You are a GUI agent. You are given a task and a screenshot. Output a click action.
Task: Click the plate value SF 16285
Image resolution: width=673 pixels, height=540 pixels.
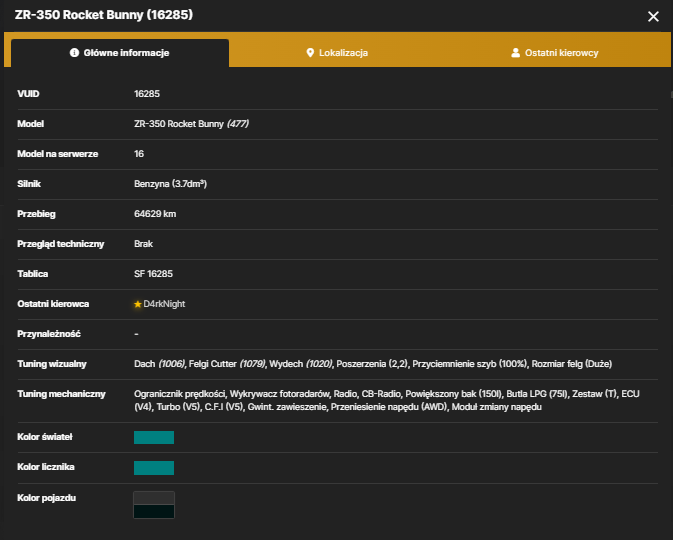point(153,274)
